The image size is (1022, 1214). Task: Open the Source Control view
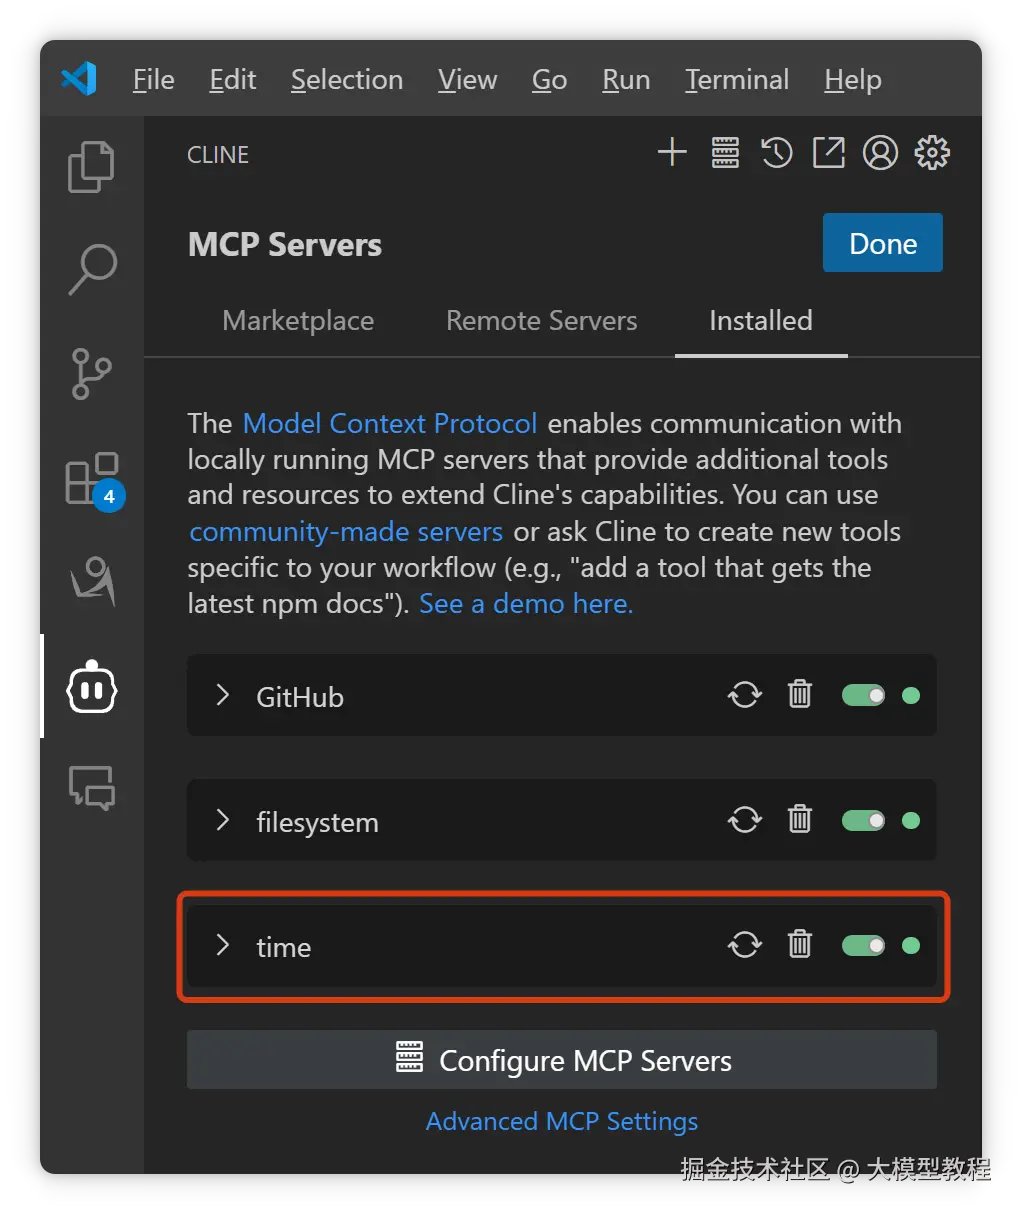point(92,374)
